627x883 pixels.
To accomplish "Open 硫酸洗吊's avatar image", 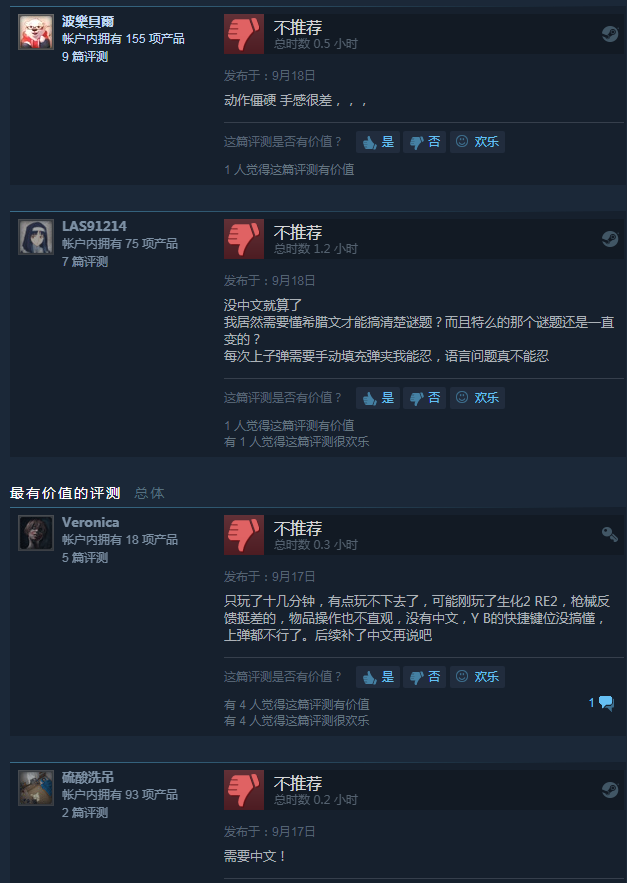I will [x=36, y=788].
